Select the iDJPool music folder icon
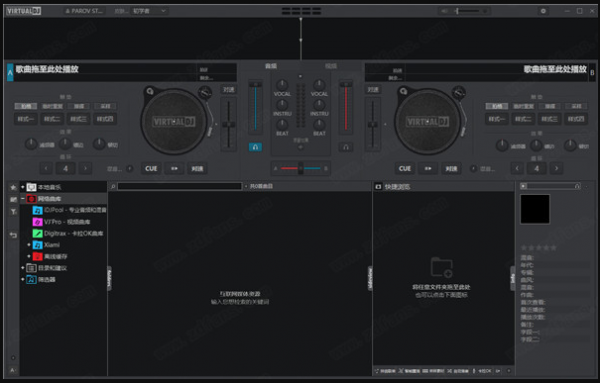This screenshot has width=600, height=383. pos(37,210)
